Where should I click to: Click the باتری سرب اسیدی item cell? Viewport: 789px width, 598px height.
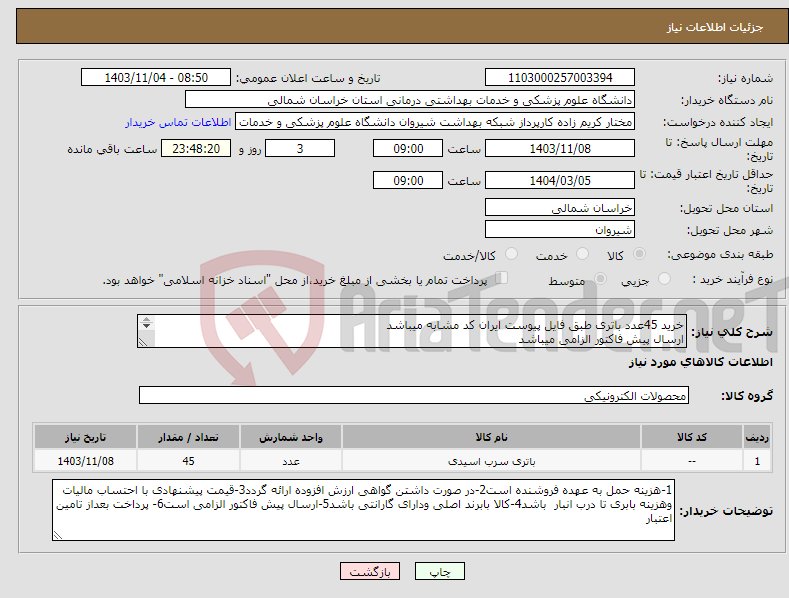[x=492, y=461]
